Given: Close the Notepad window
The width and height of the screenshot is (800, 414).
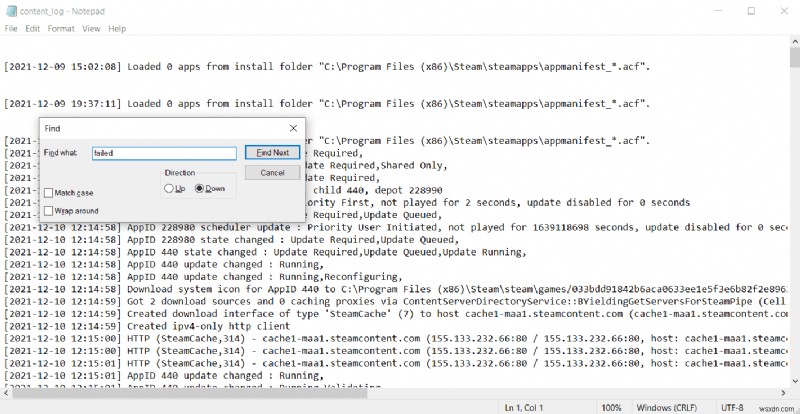Looking at the screenshot, I should click(x=784, y=11).
